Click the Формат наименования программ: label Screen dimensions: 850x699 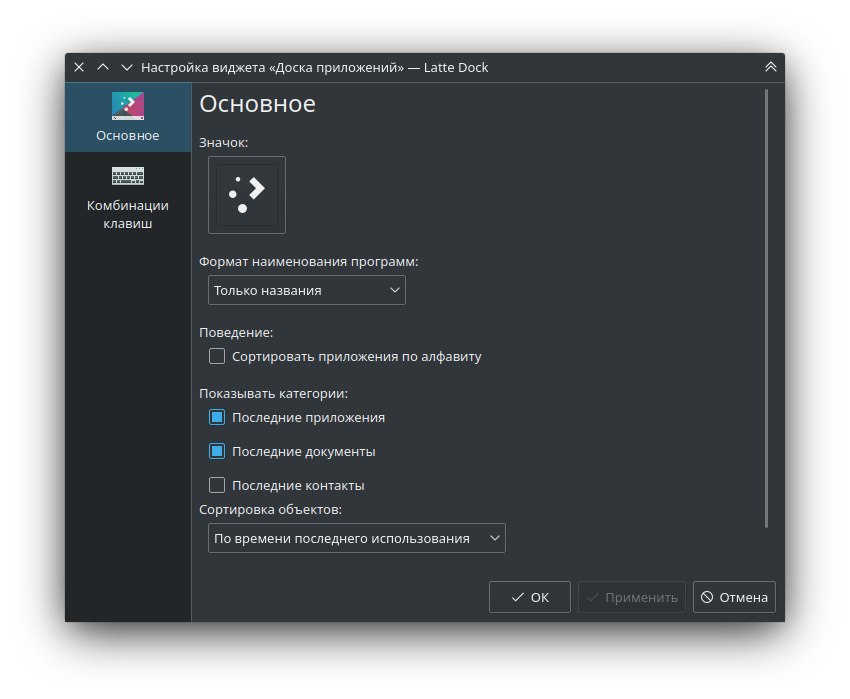pyautogui.click(x=308, y=261)
